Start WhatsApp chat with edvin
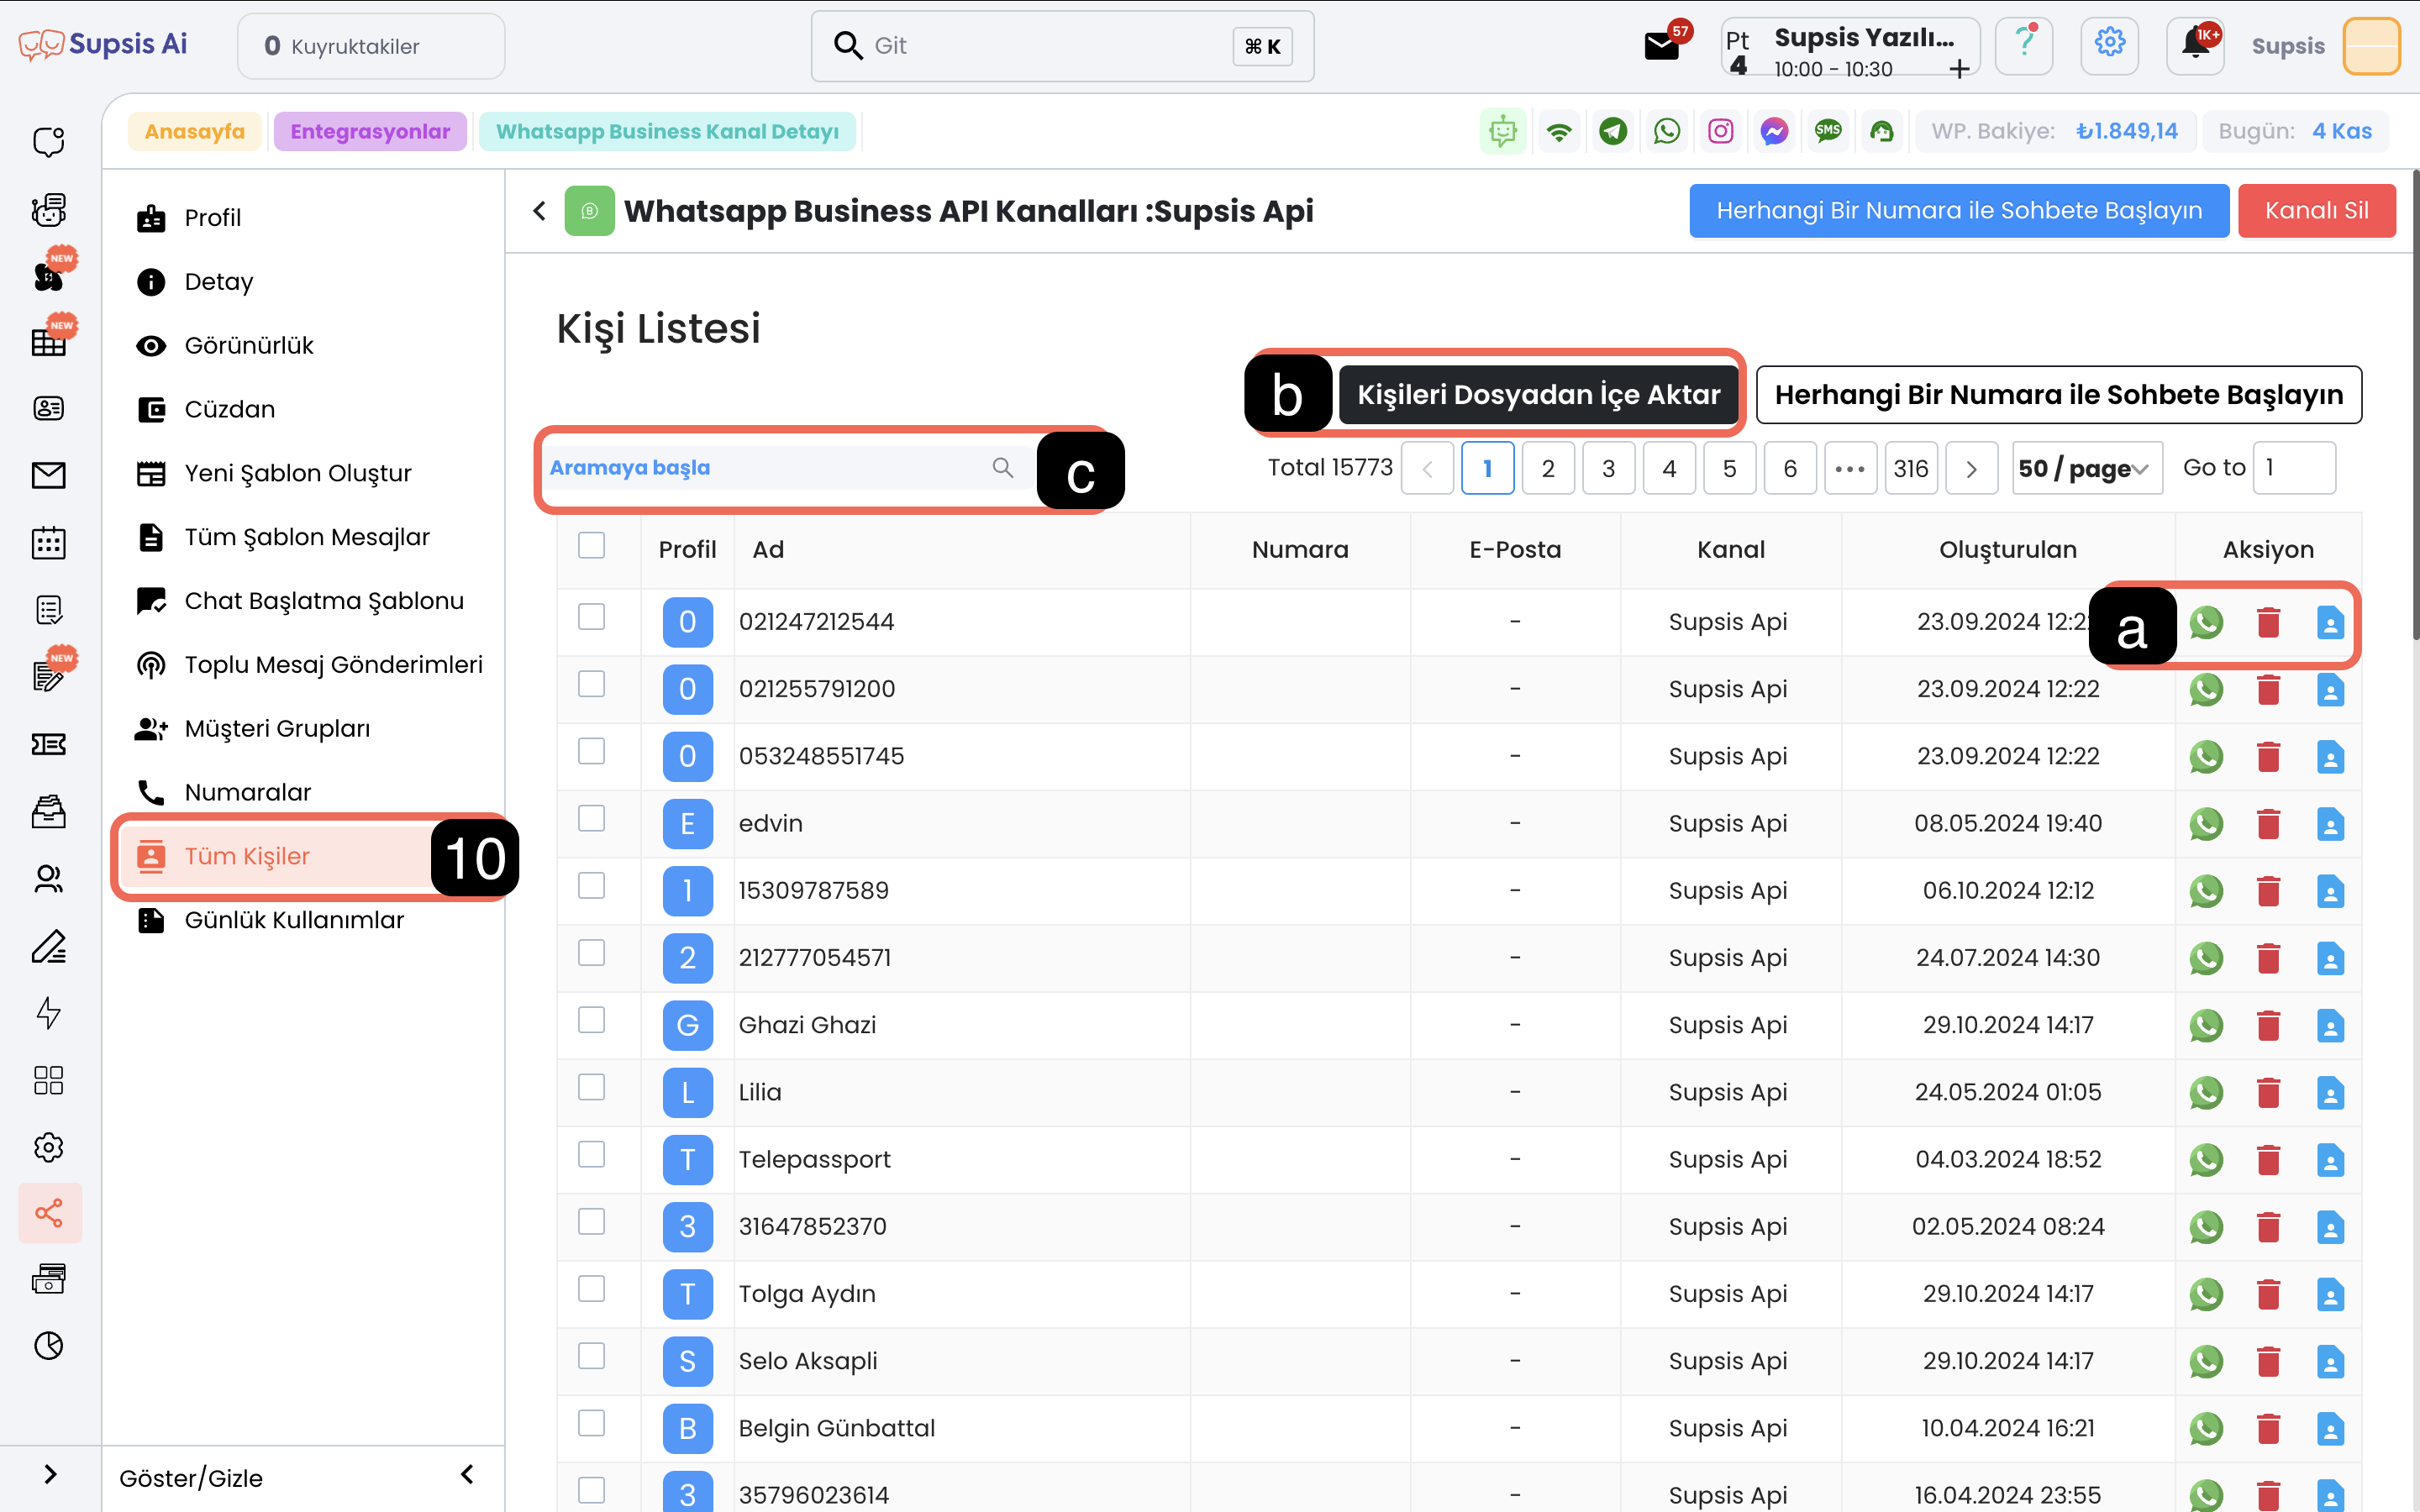This screenshot has height=1512, width=2420. point(2206,824)
